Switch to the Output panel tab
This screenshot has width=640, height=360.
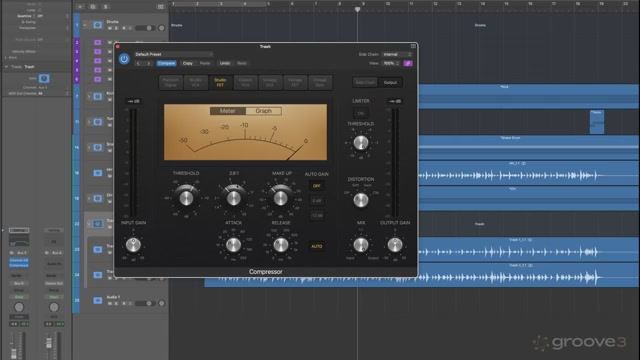click(390, 82)
